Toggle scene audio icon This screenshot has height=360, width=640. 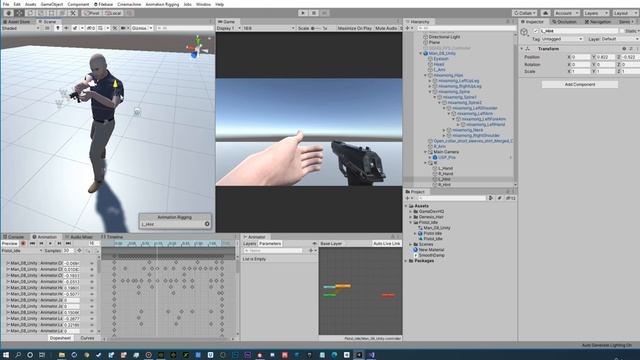tap(66, 28)
